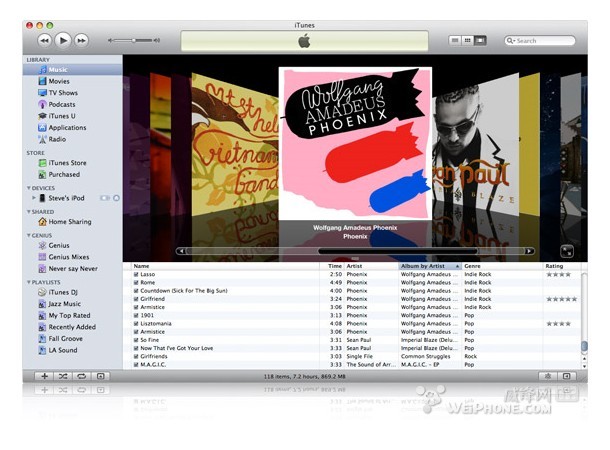Viewport: 610px width, 450px height.
Task: Click the Genius button in status bar
Action: pyautogui.click(x=548, y=376)
